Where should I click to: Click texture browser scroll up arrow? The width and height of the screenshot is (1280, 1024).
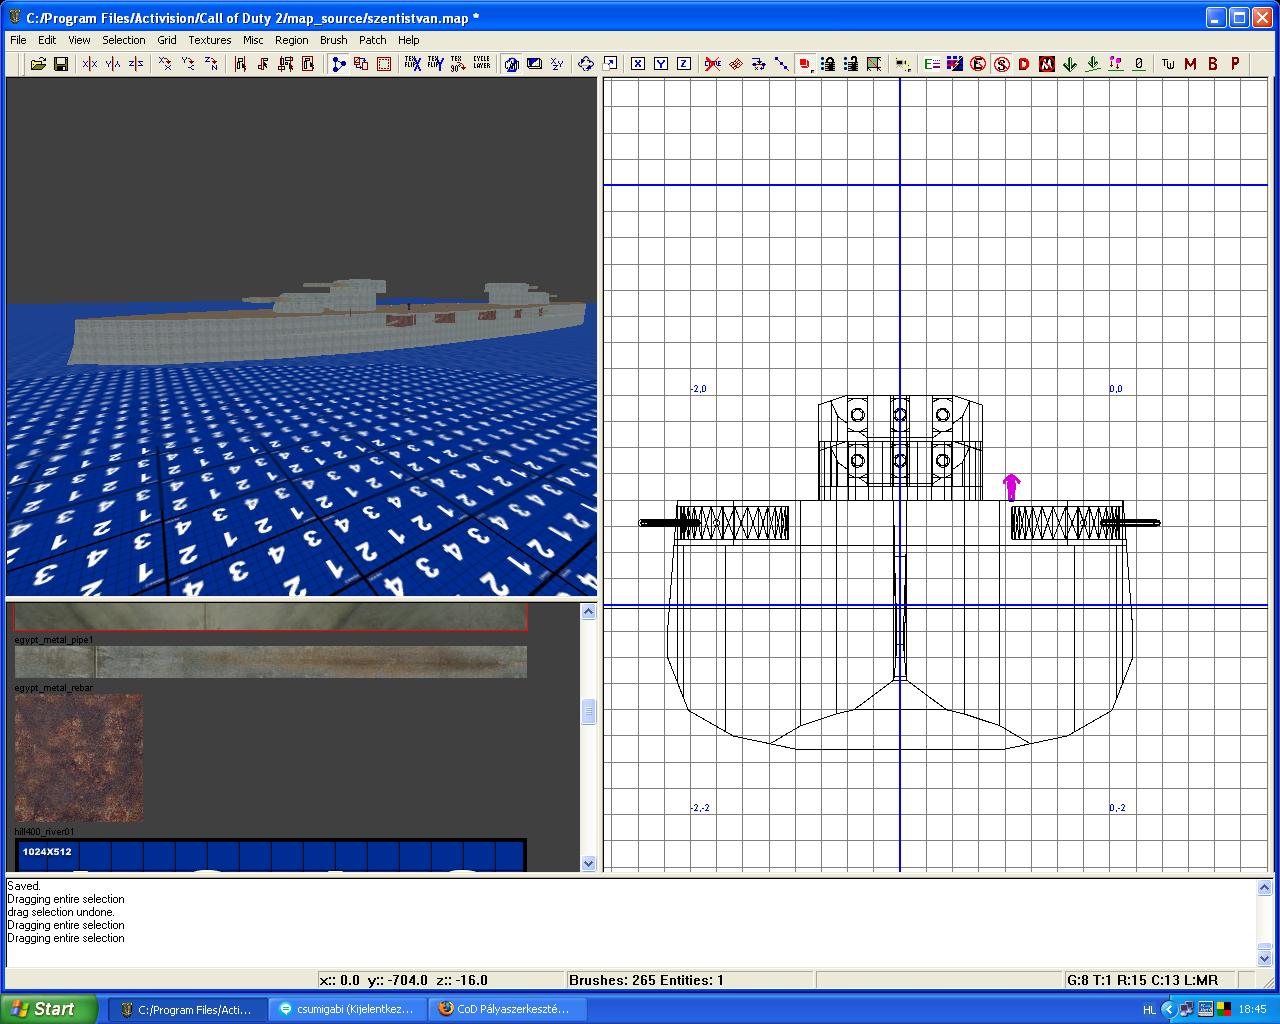tap(588, 611)
